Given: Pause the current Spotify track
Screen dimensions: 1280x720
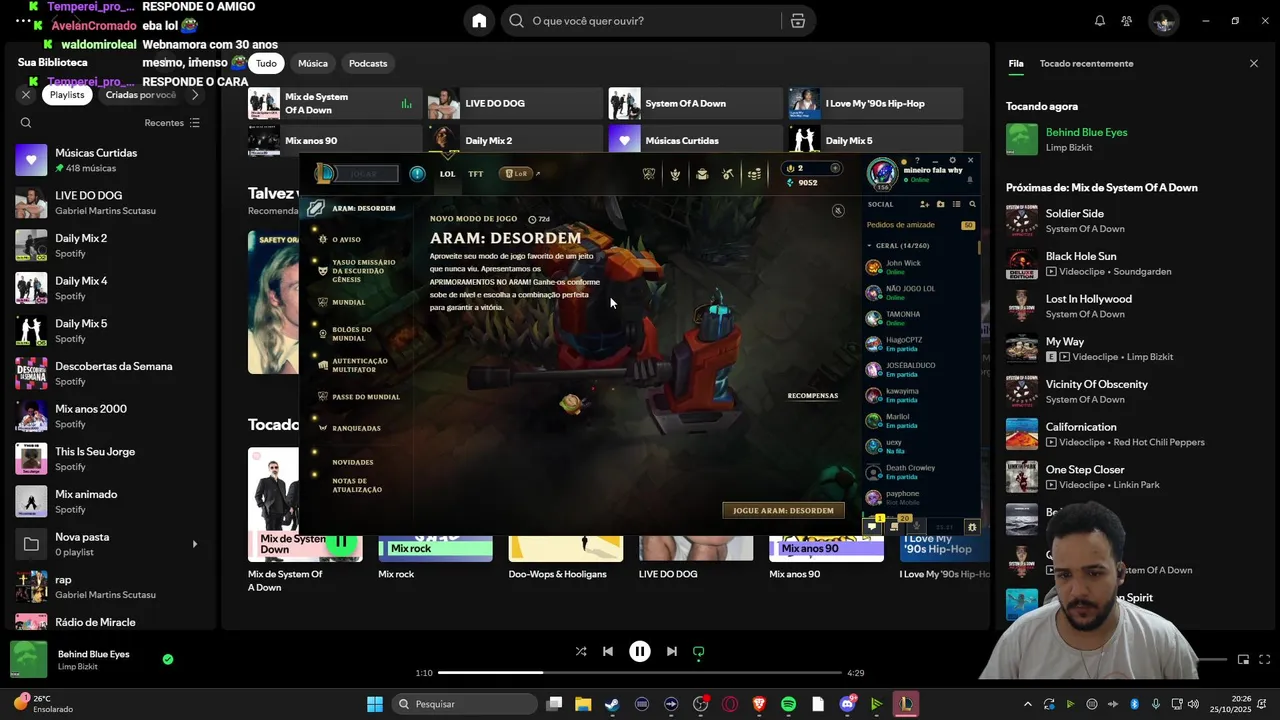Looking at the screenshot, I should tap(640, 651).
